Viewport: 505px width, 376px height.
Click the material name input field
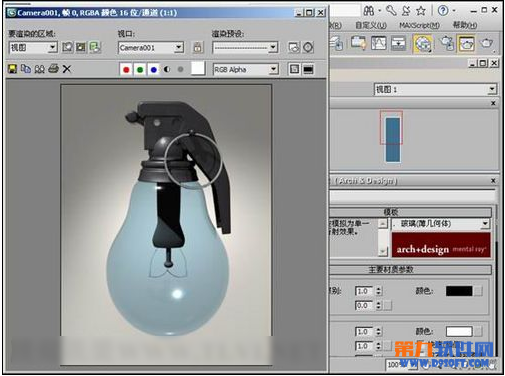coord(413,196)
